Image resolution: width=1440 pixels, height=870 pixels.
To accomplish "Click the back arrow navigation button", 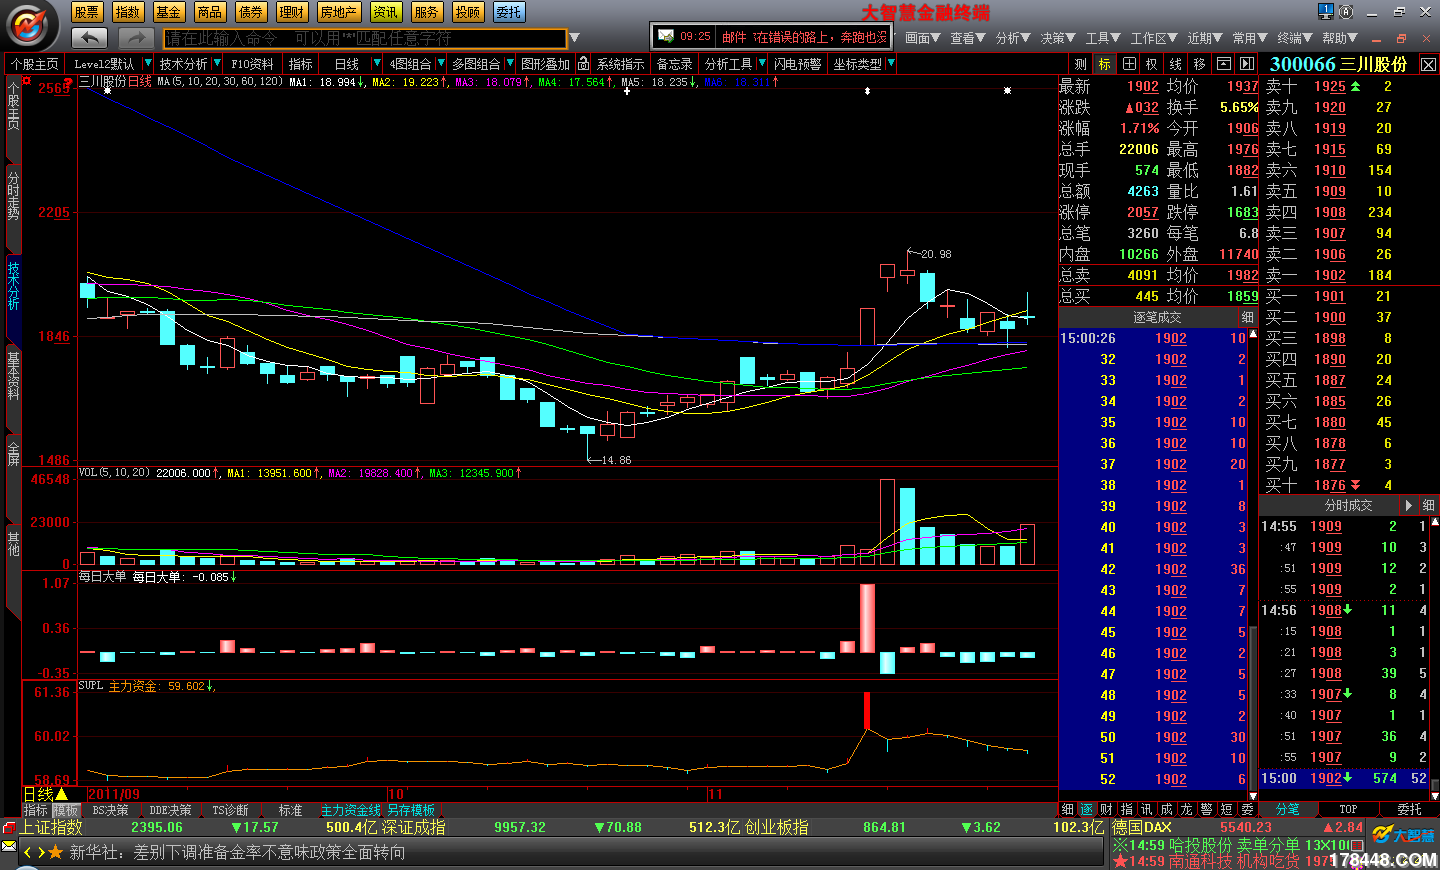I will (x=90, y=38).
